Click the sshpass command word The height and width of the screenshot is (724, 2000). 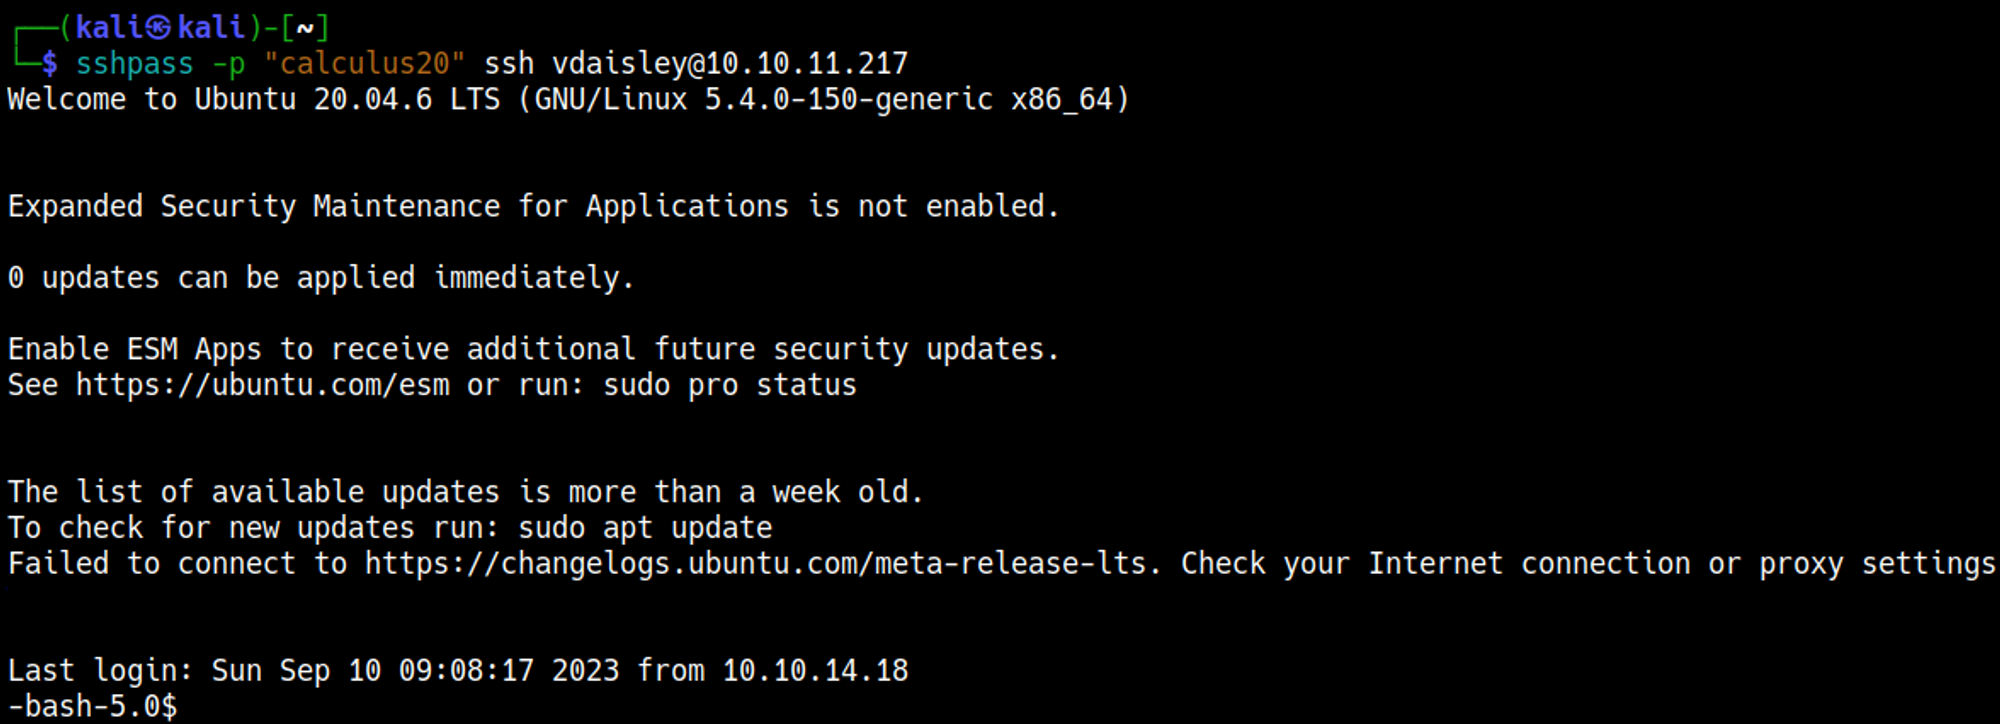134,64
